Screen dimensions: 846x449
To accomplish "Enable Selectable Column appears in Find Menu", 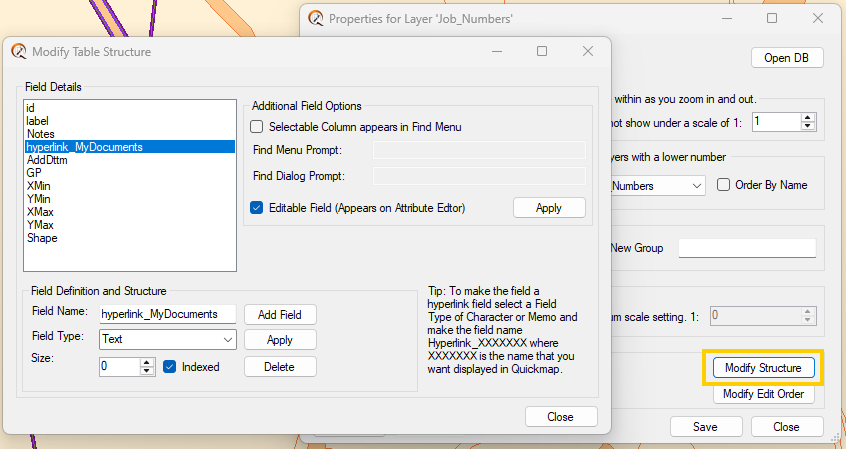I will [257, 127].
